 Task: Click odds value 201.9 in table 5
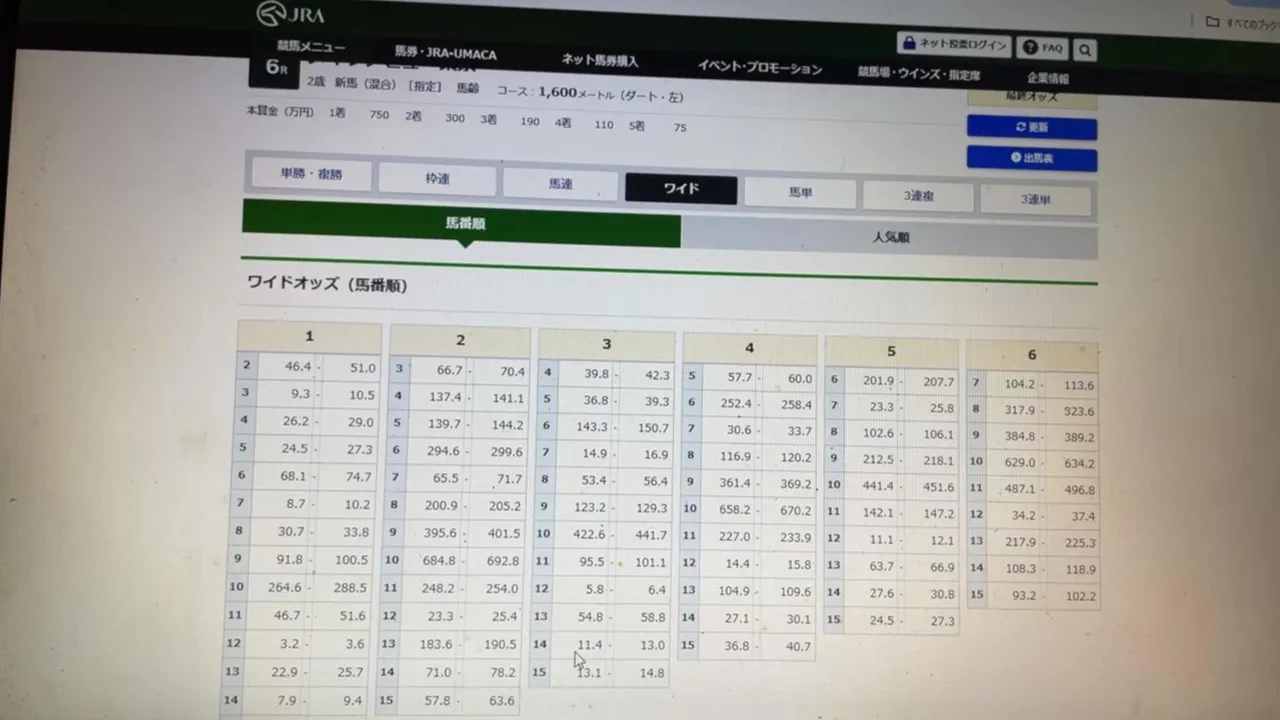click(879, 381)
